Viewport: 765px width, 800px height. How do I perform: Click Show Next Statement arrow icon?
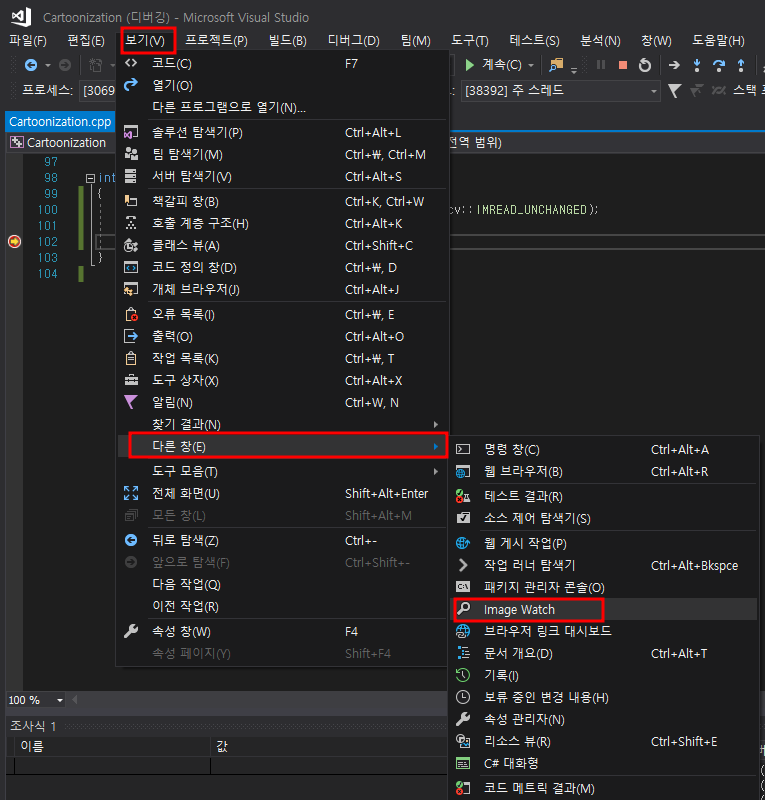pyautogui.click(x=674, y=65)
